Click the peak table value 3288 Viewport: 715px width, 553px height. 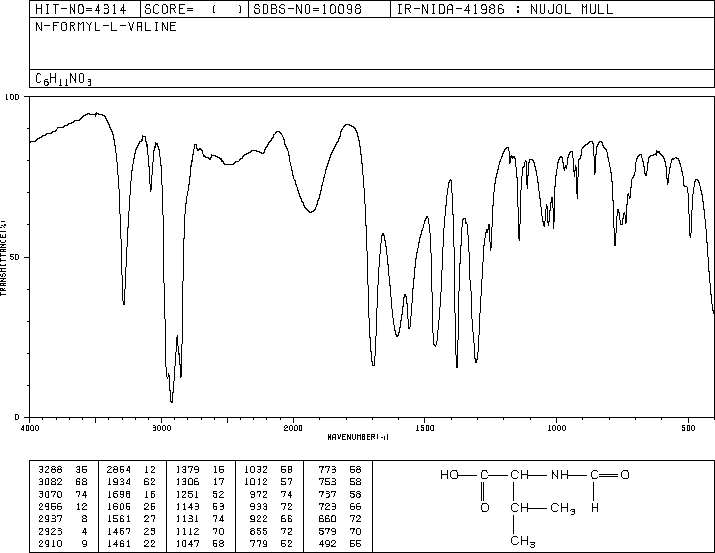(50, 469)
